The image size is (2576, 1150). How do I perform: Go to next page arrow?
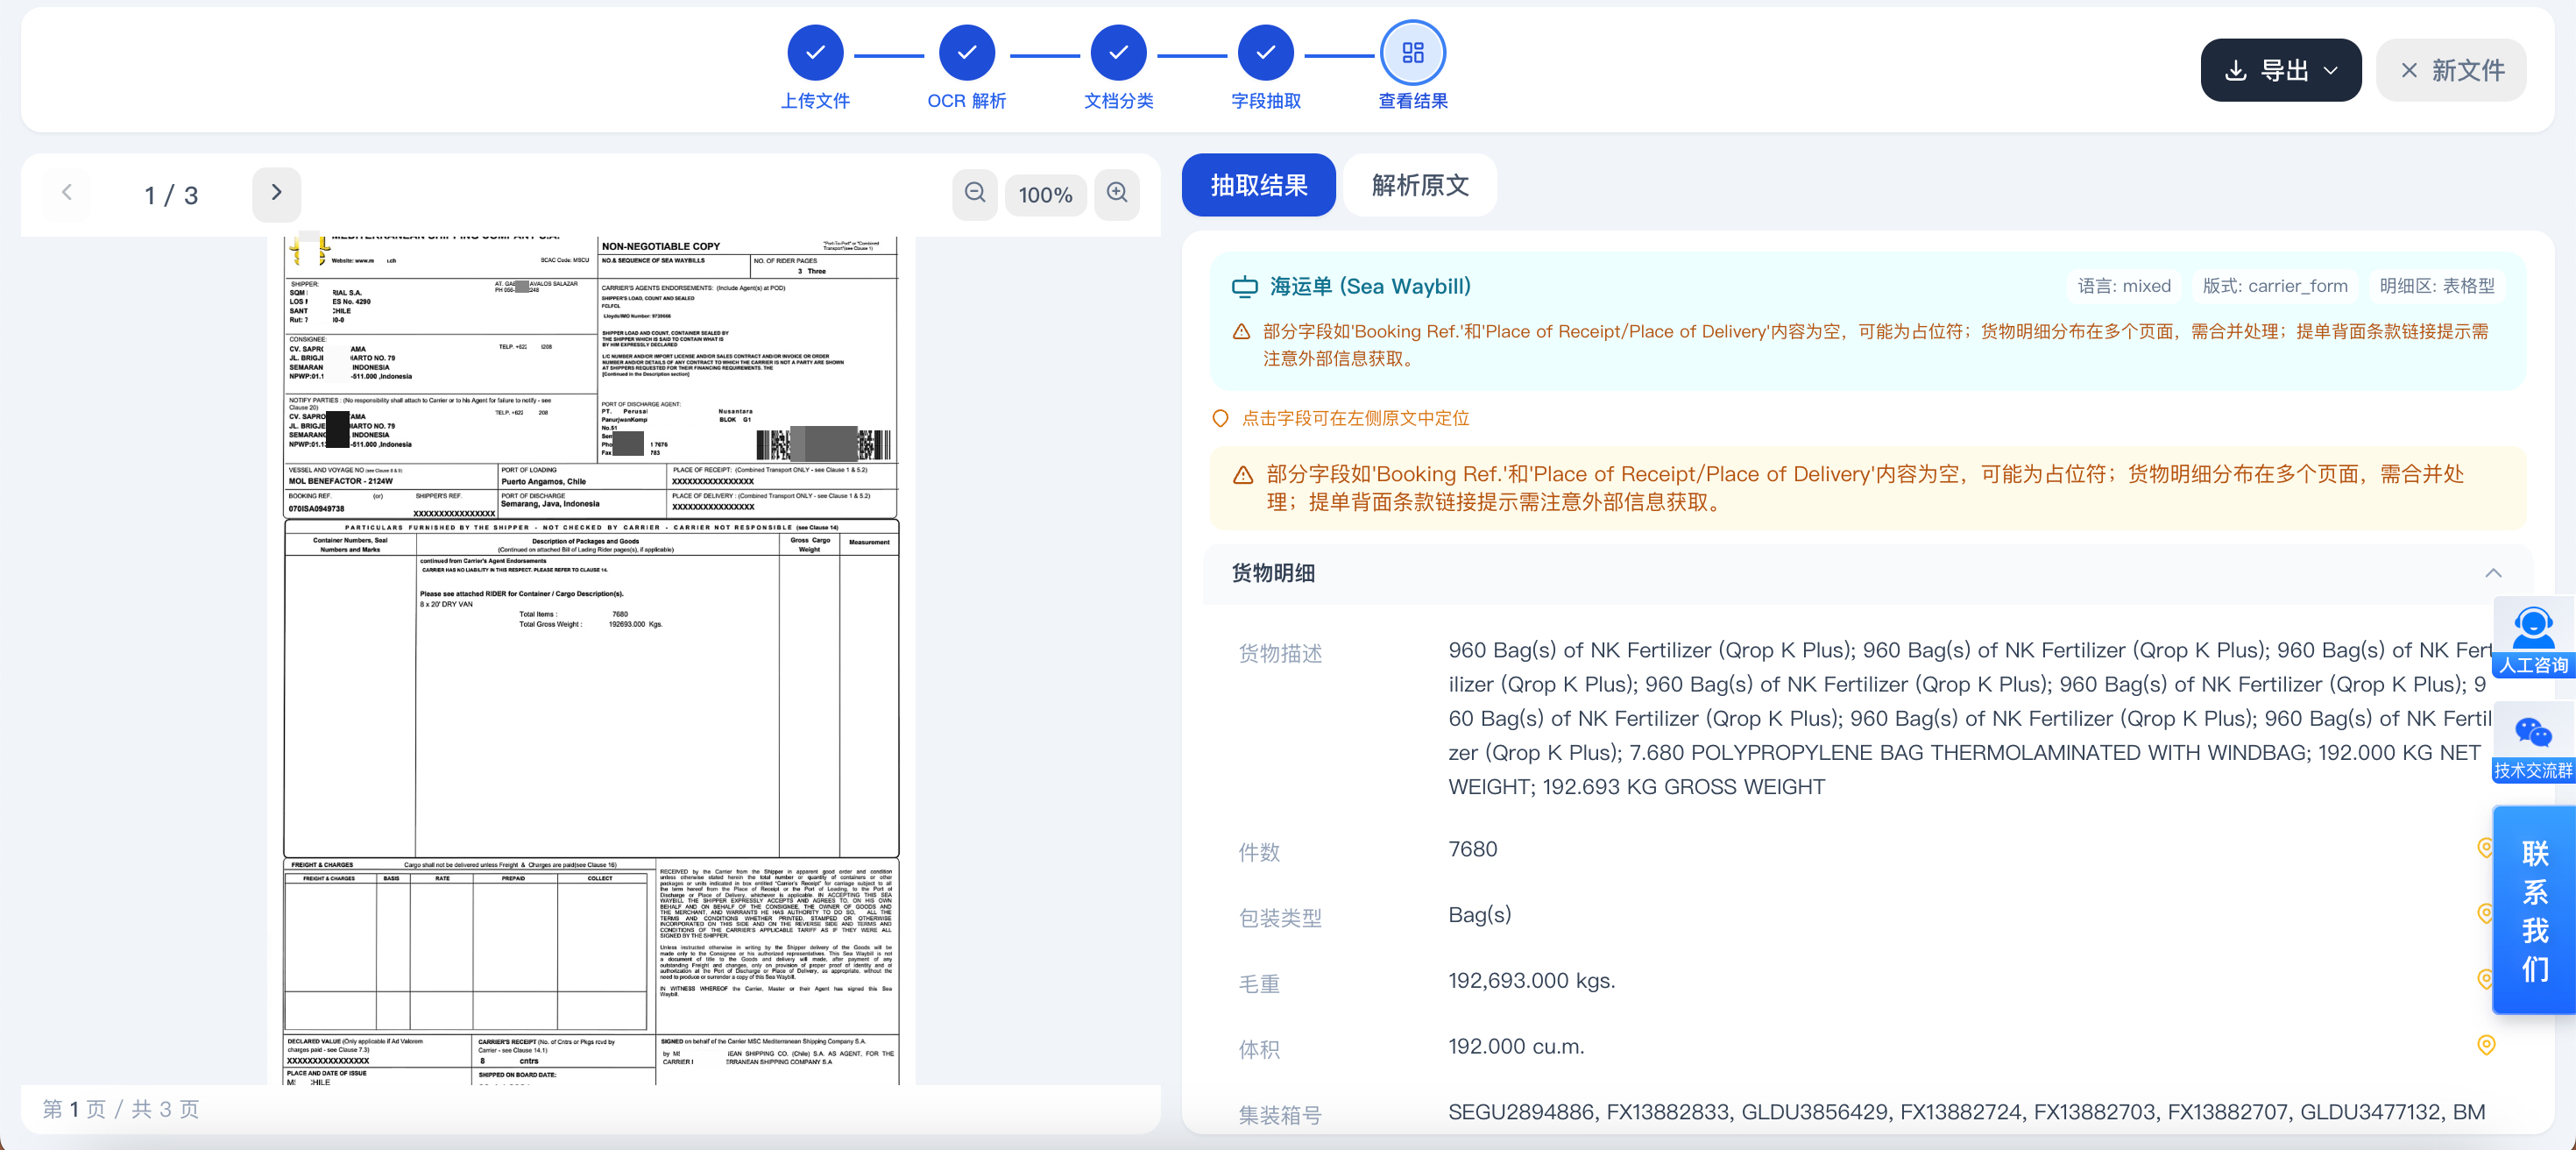277,193
